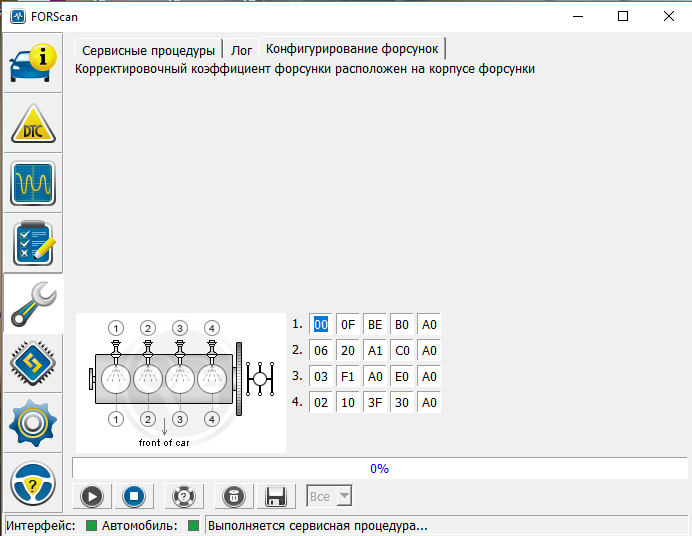Click injector 2 field containing '06'
The height and width of the screenshot is (536, 692).
pos(321,351)
